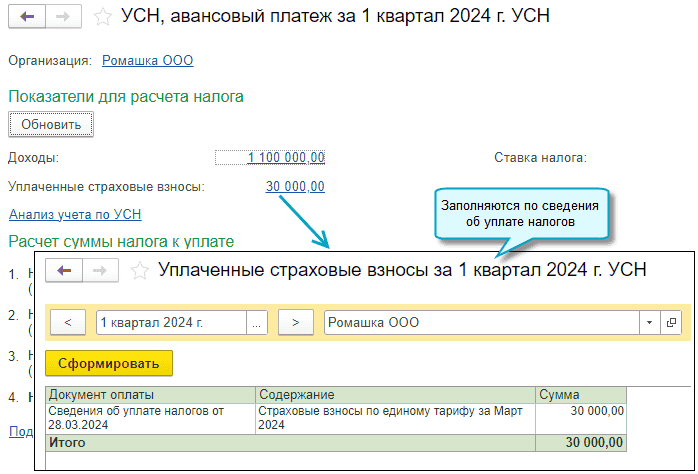Screen dimensions: 698x474
Task: Open organization card with the open icon
Action: coord(671,322)
